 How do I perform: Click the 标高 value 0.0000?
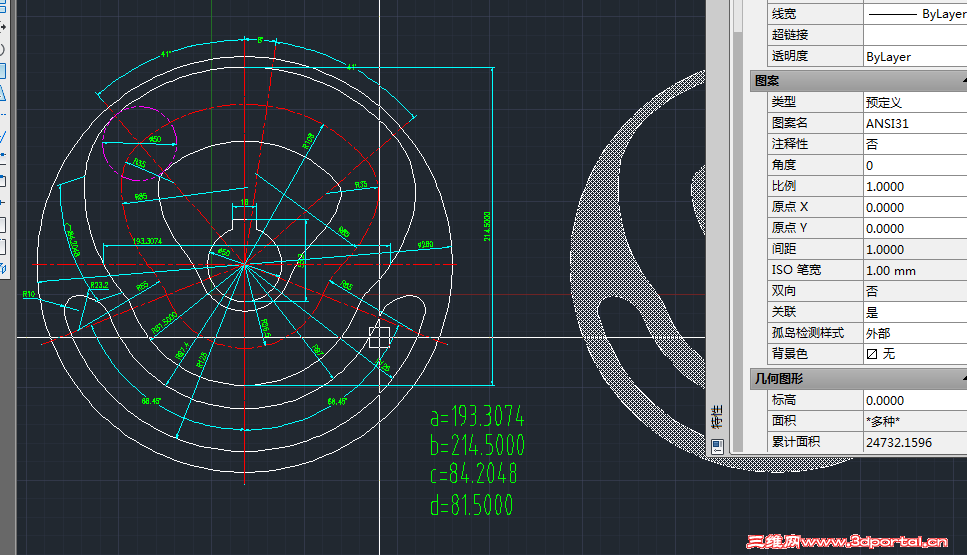[915, 400]
